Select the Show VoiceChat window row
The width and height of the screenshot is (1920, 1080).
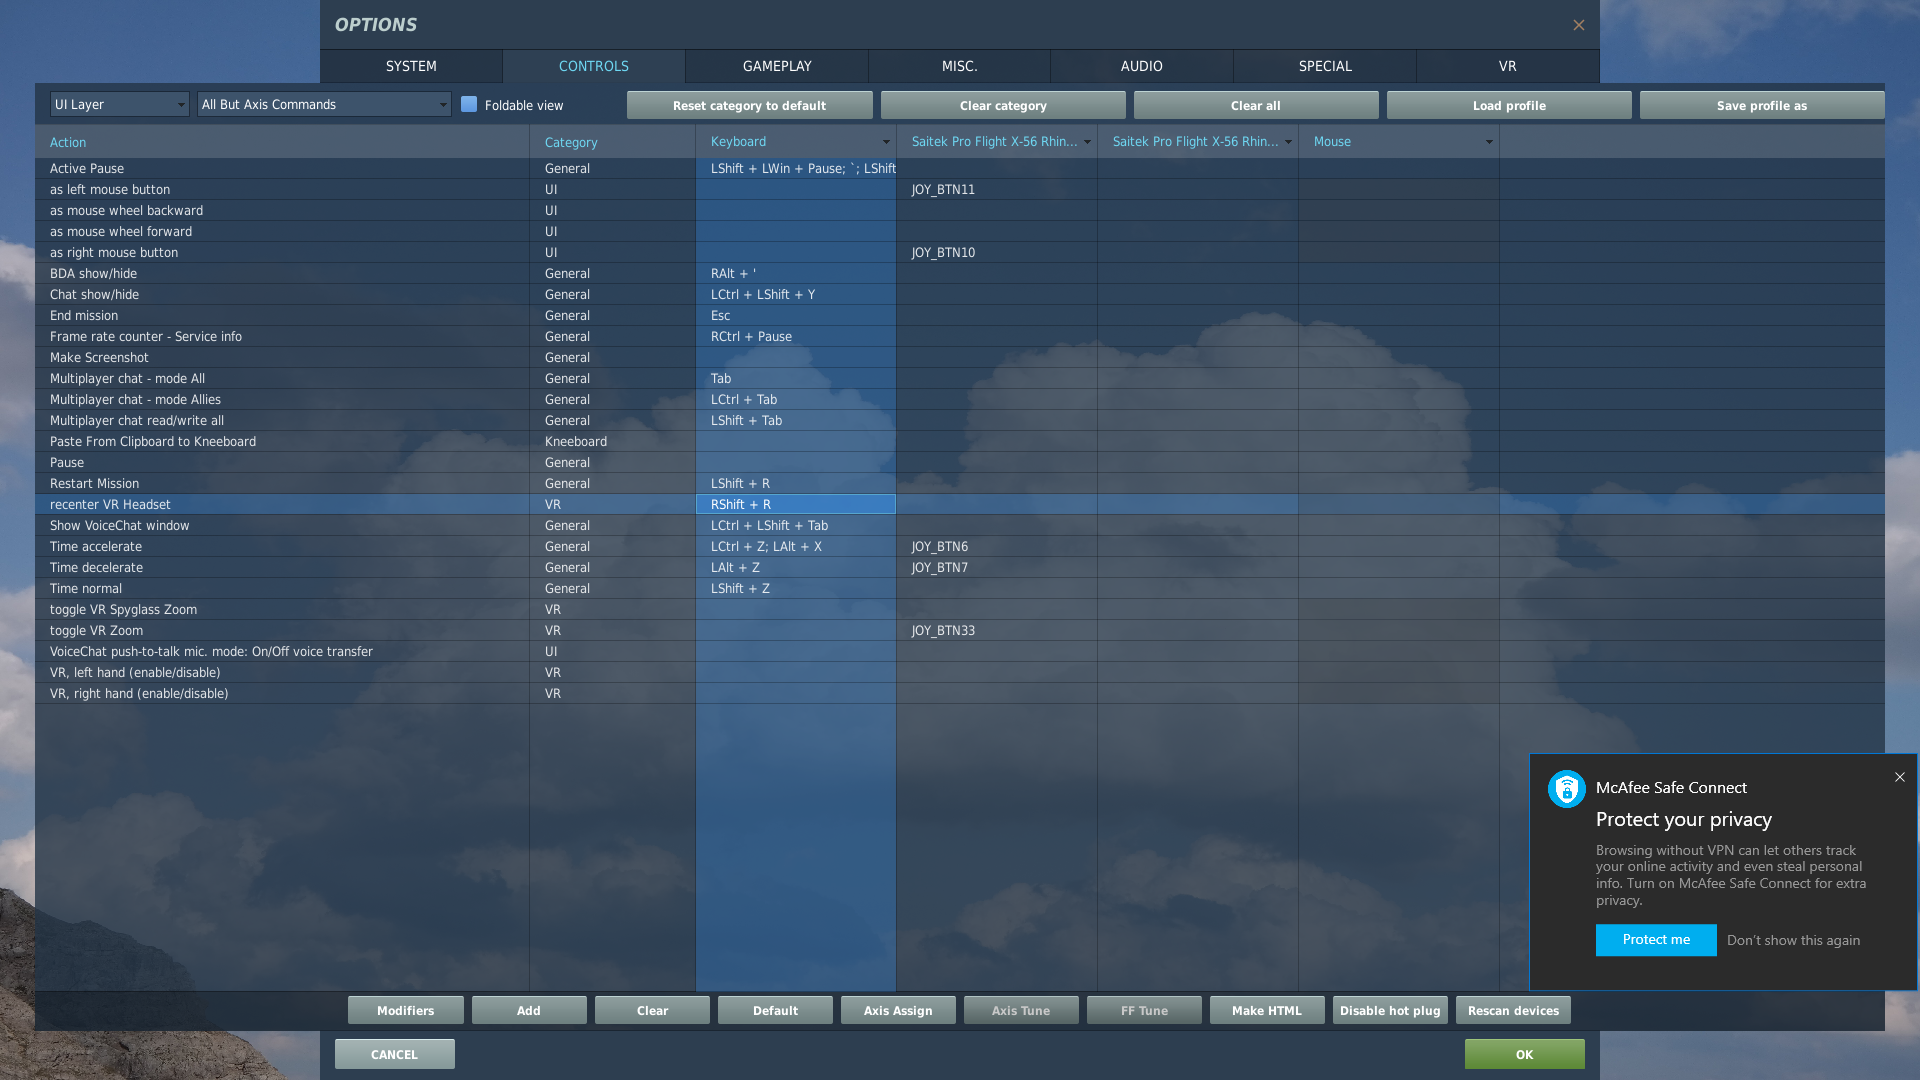point(960,525)
